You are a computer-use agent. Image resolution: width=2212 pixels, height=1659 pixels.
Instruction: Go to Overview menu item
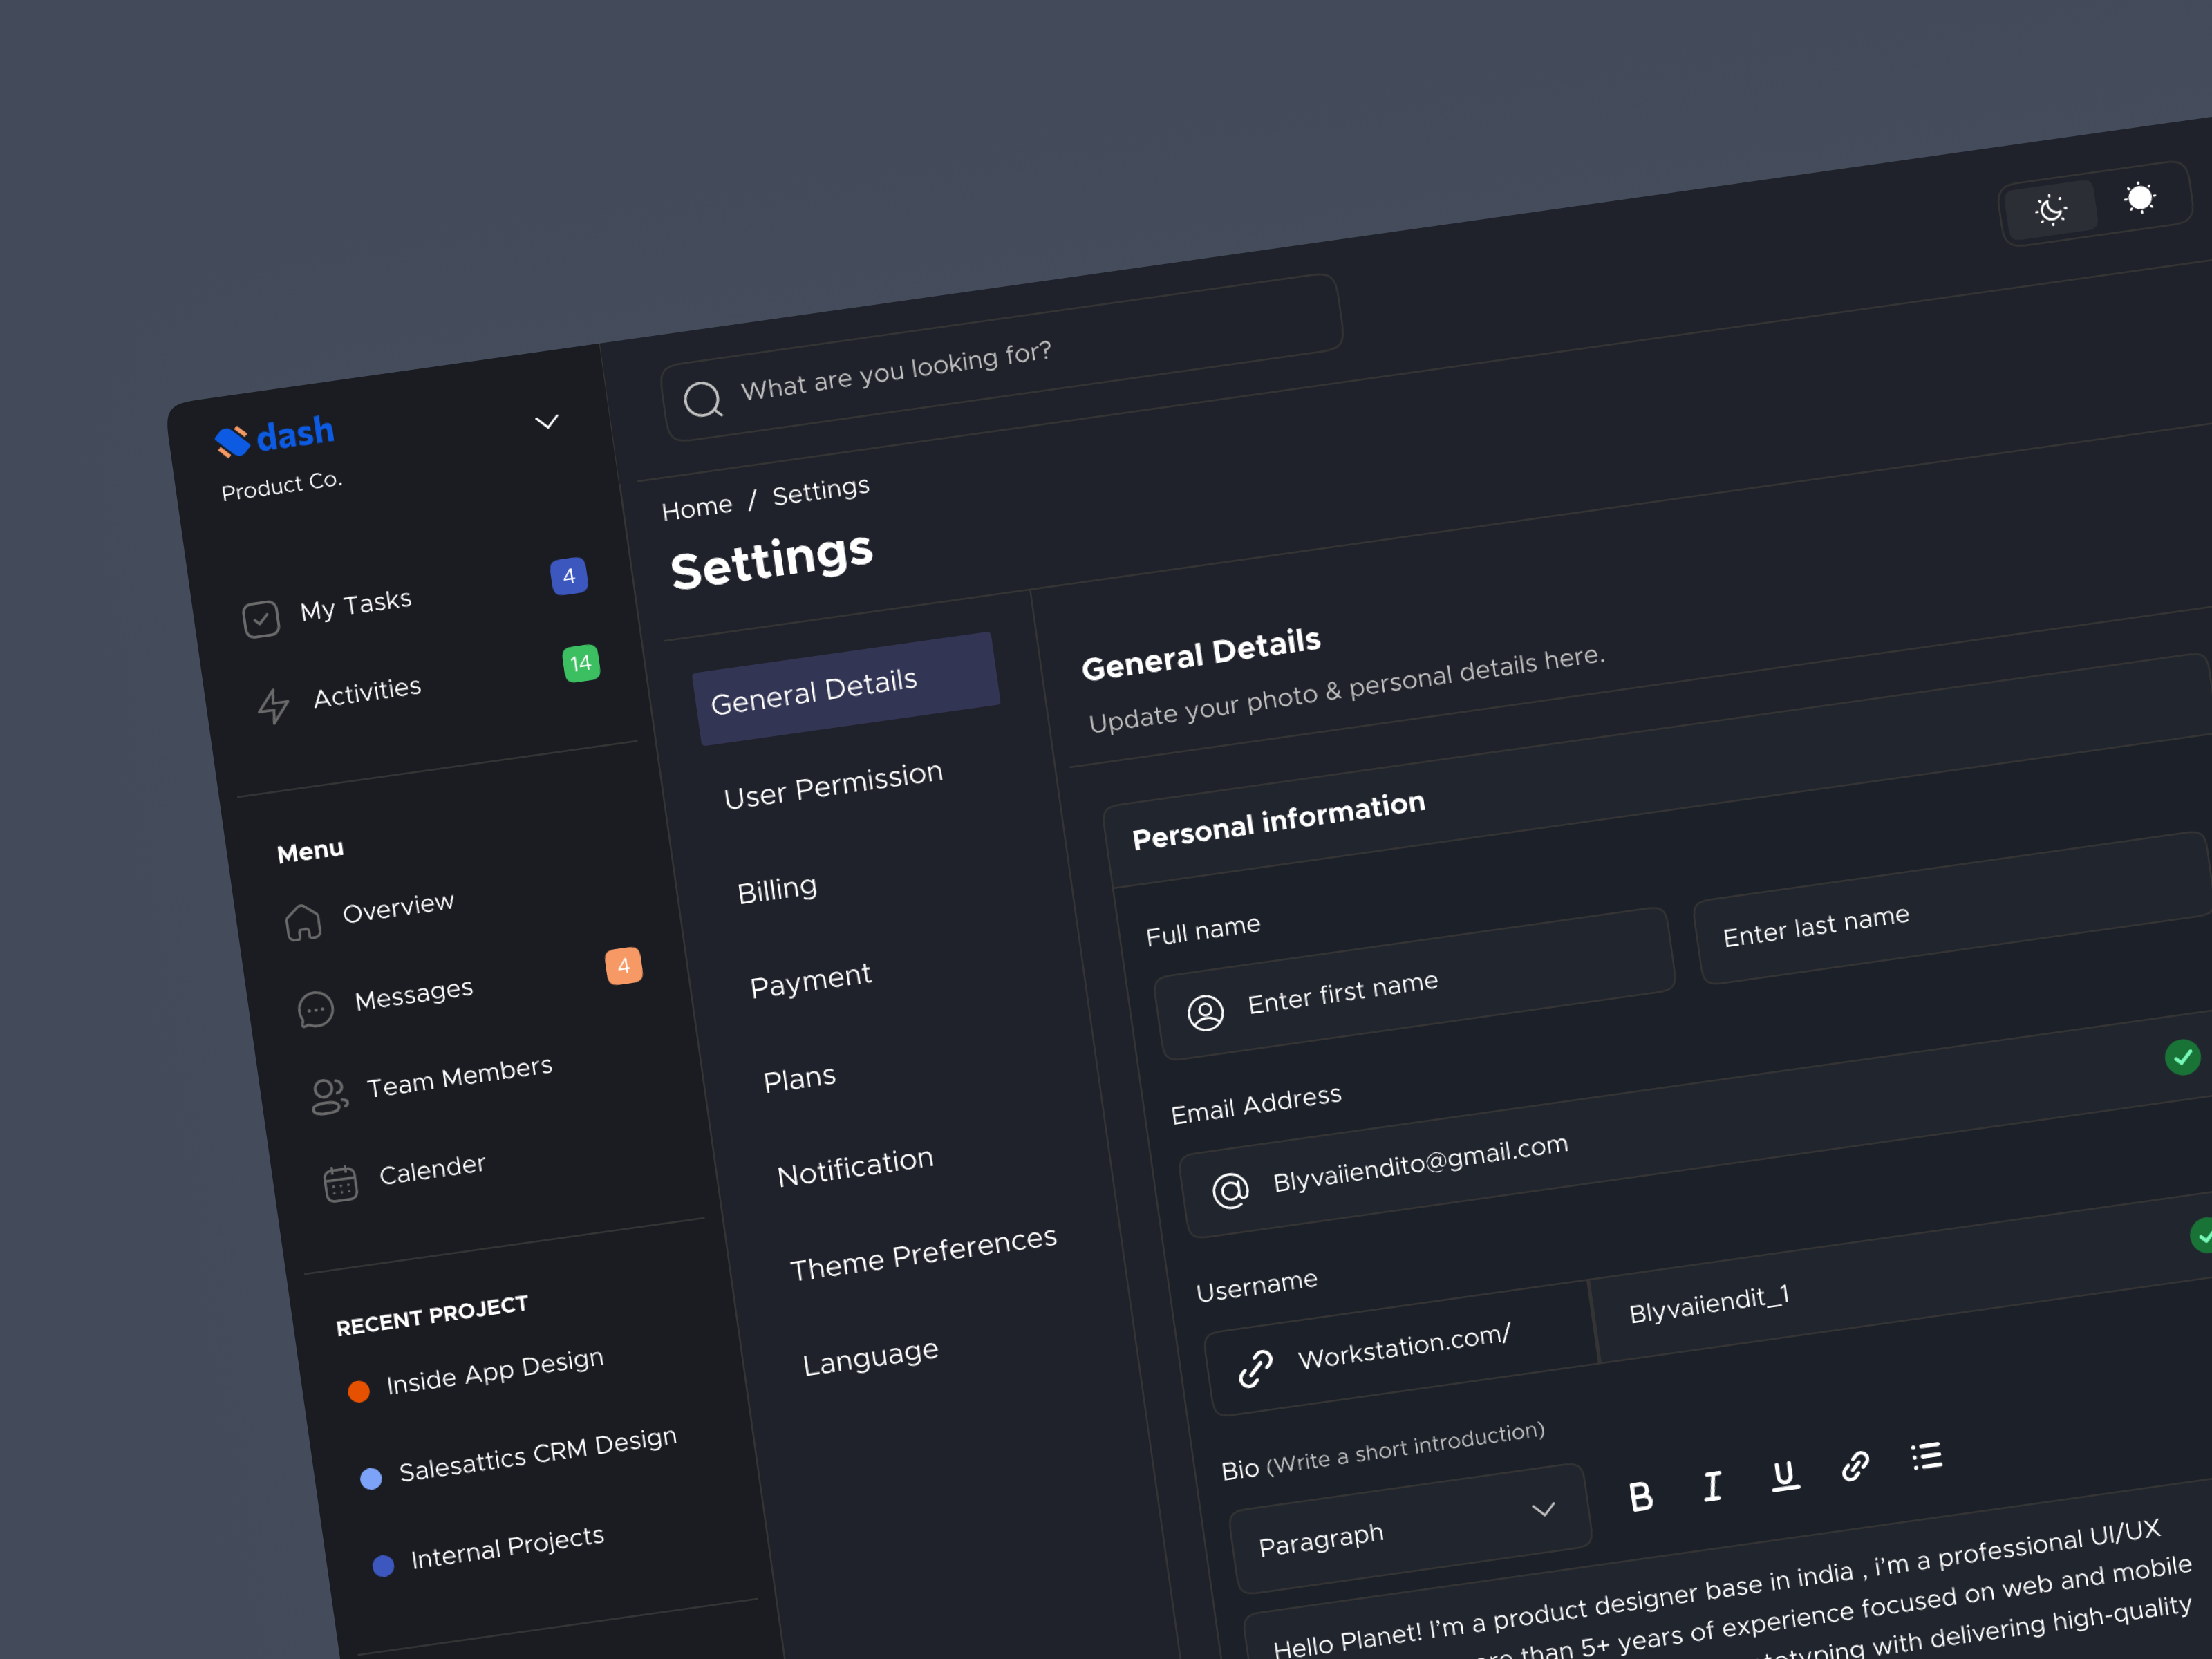click(x=398, y=907)
